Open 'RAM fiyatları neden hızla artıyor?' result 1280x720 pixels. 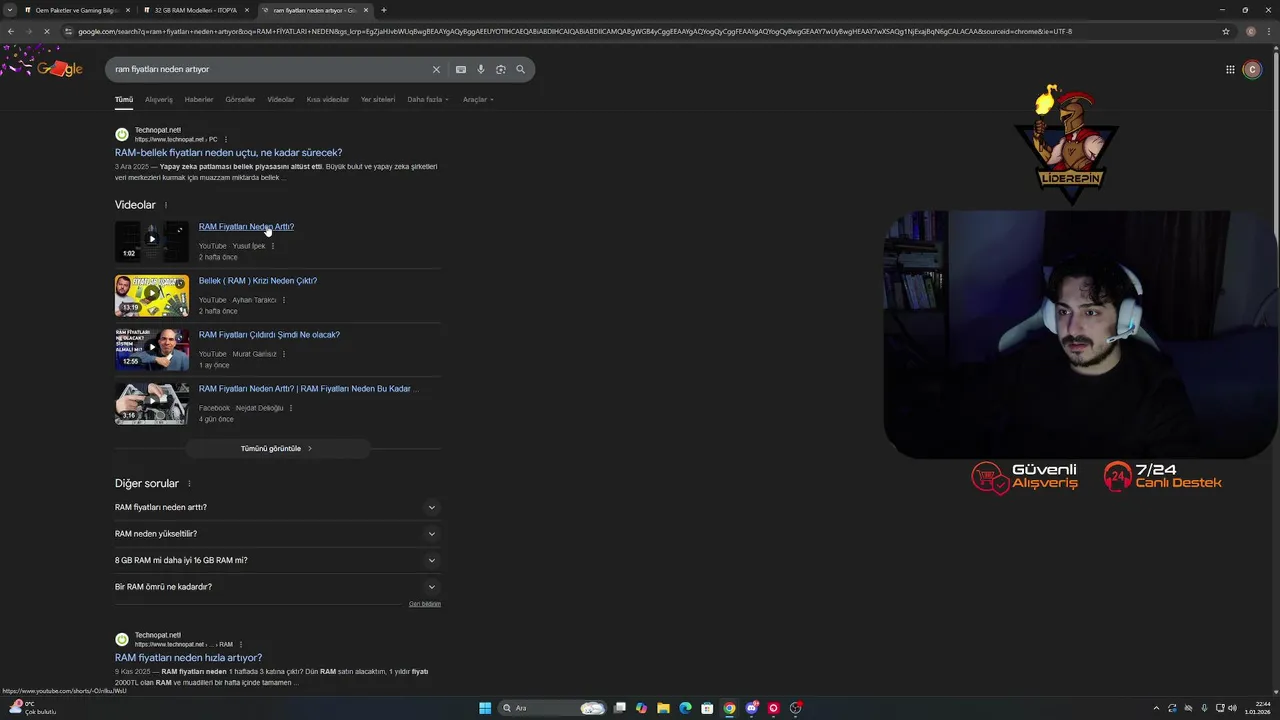188,658
